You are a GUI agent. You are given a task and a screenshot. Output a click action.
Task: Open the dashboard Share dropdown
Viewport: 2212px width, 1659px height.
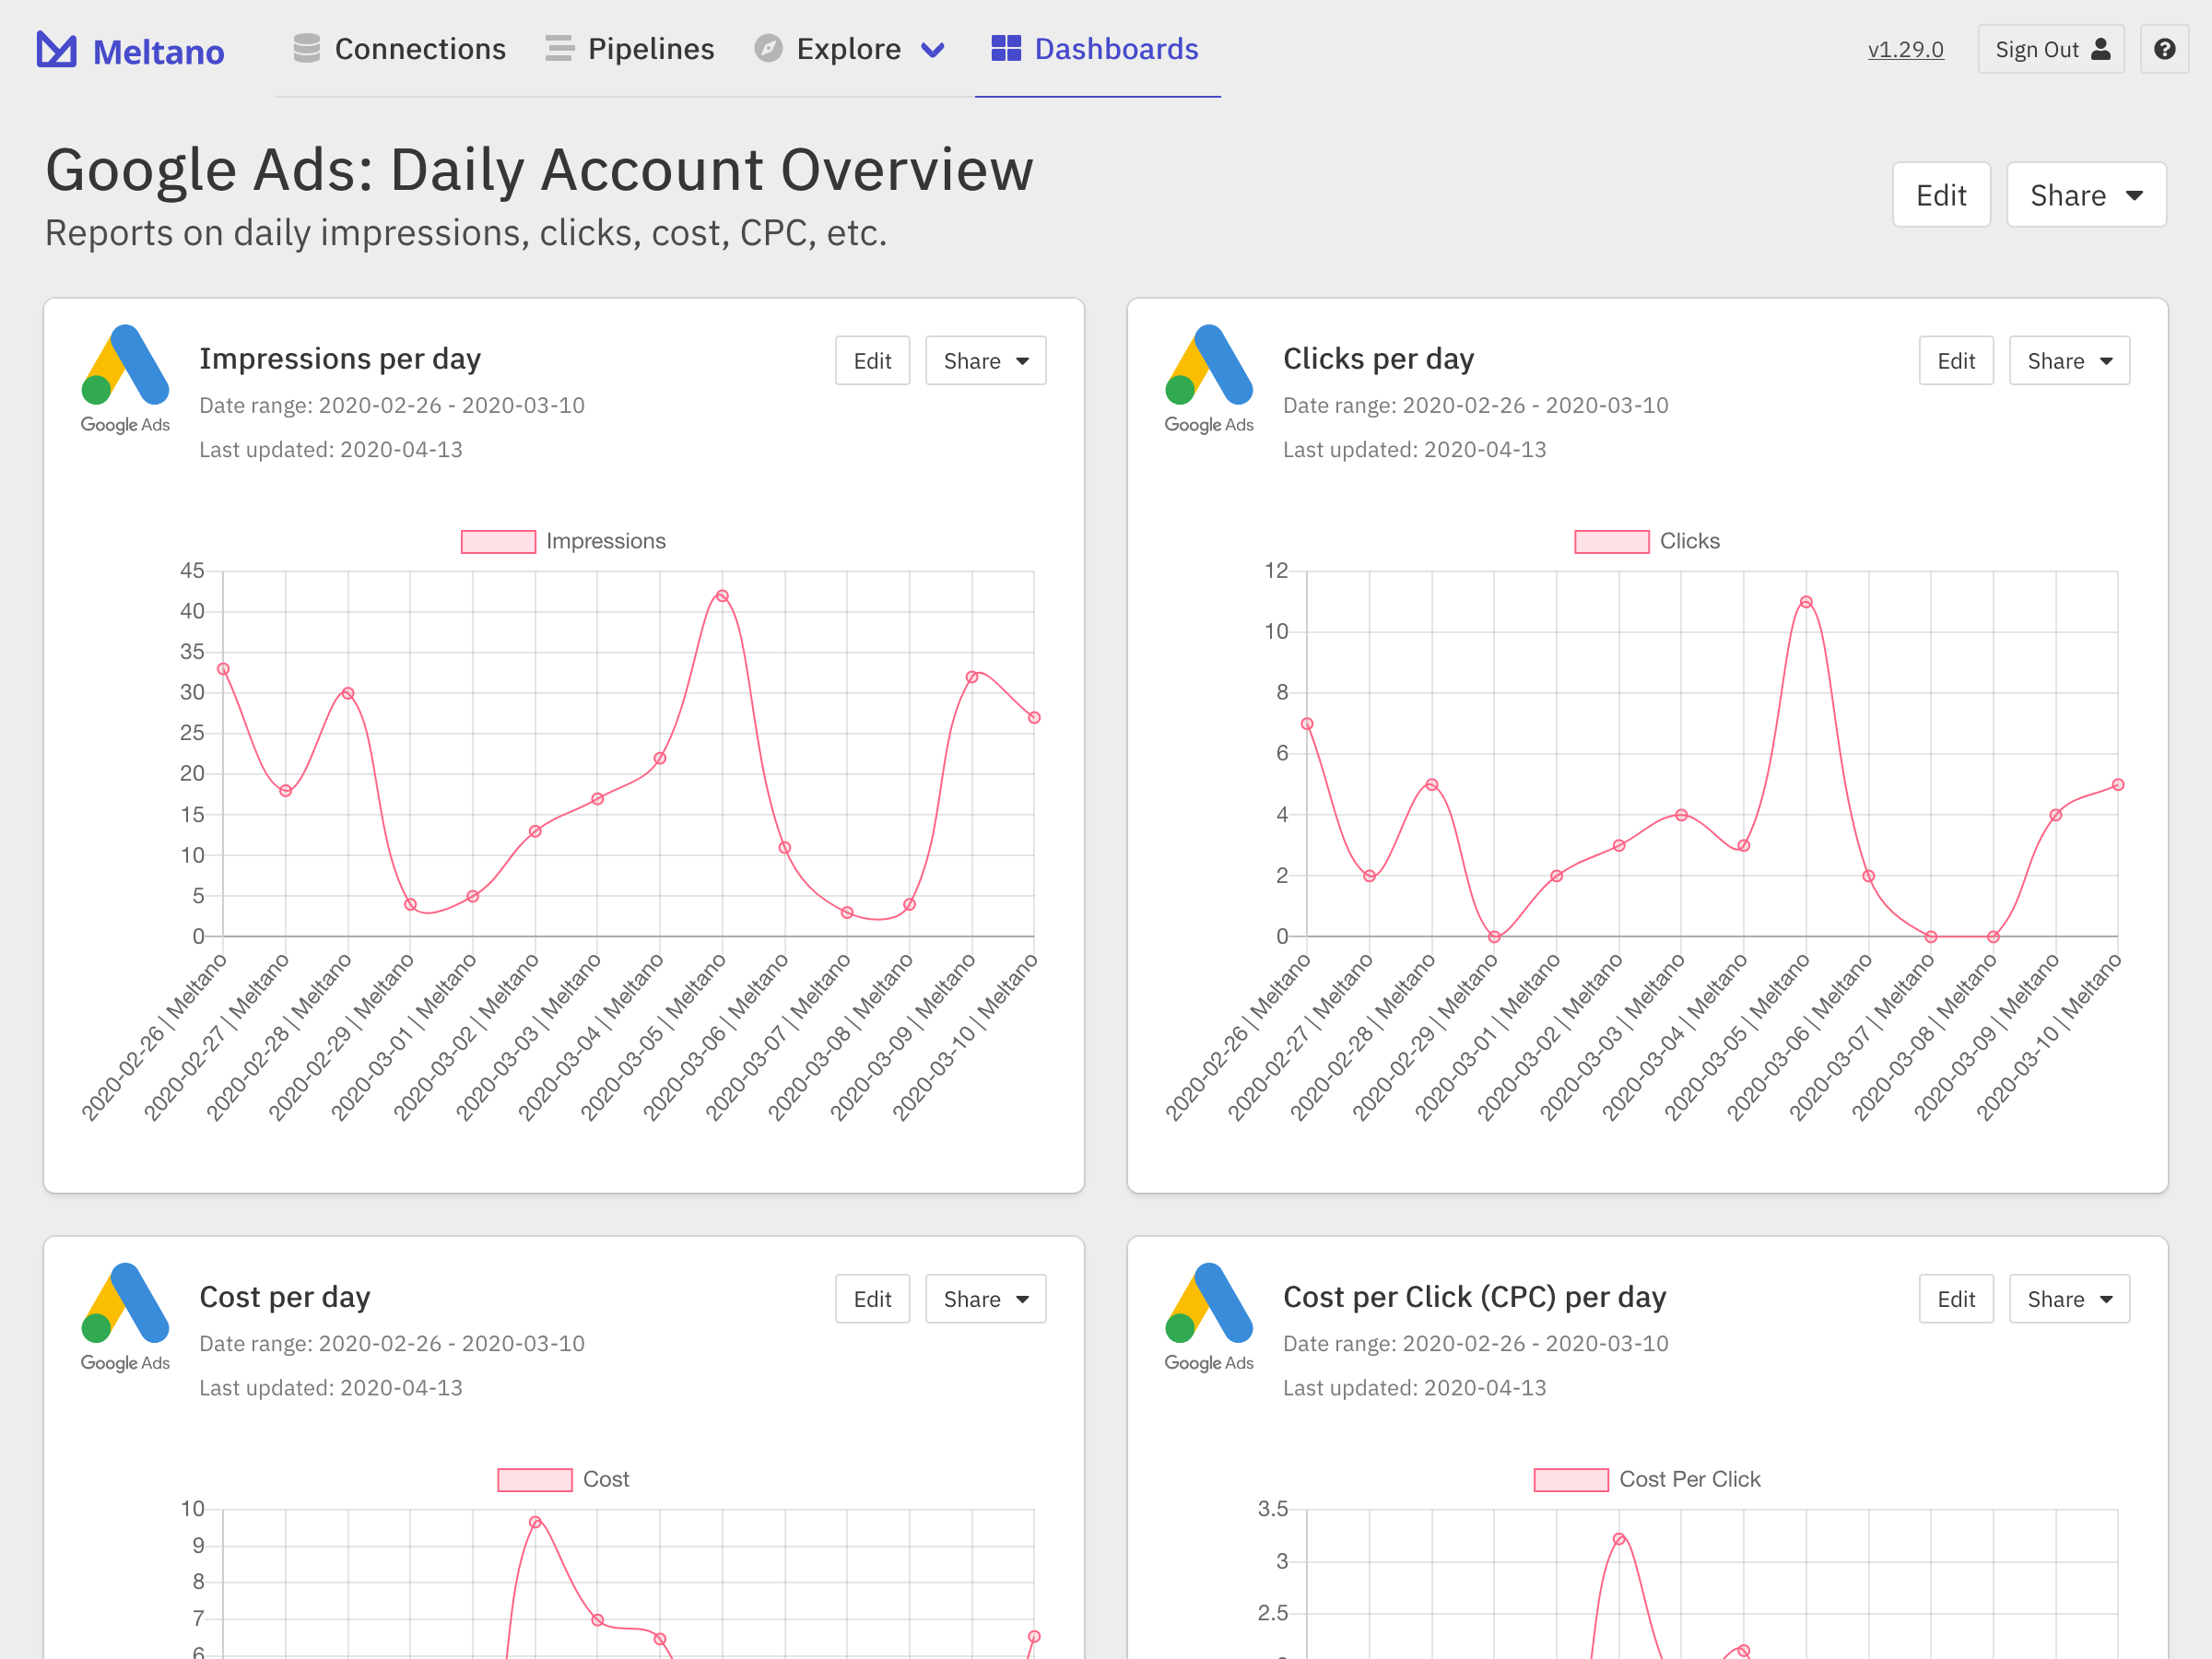2085,195
